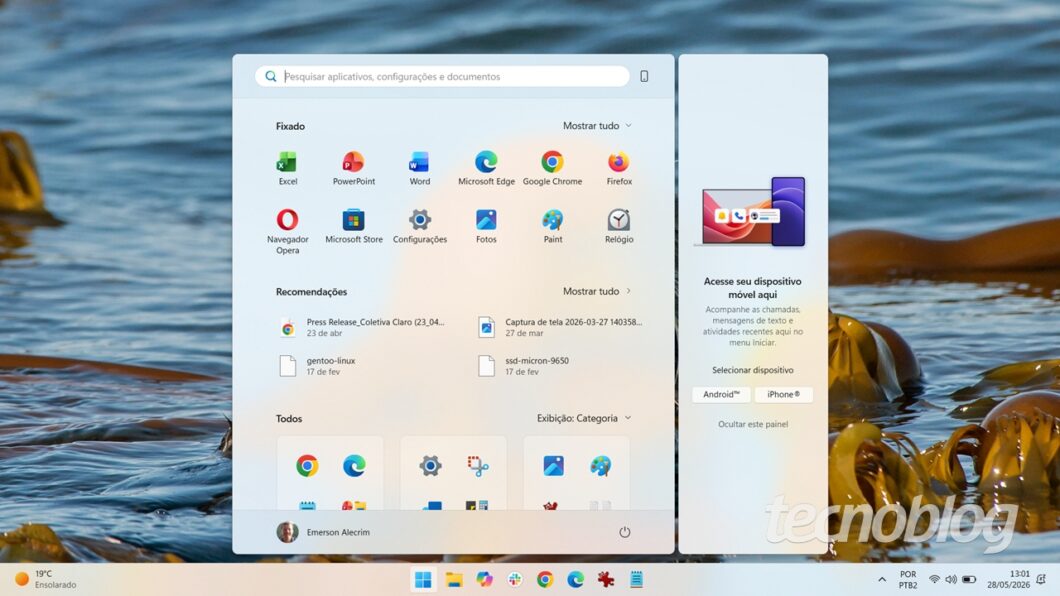
Task: Open the 13:01 clock and date flyout
Action: coord(1008,580)
